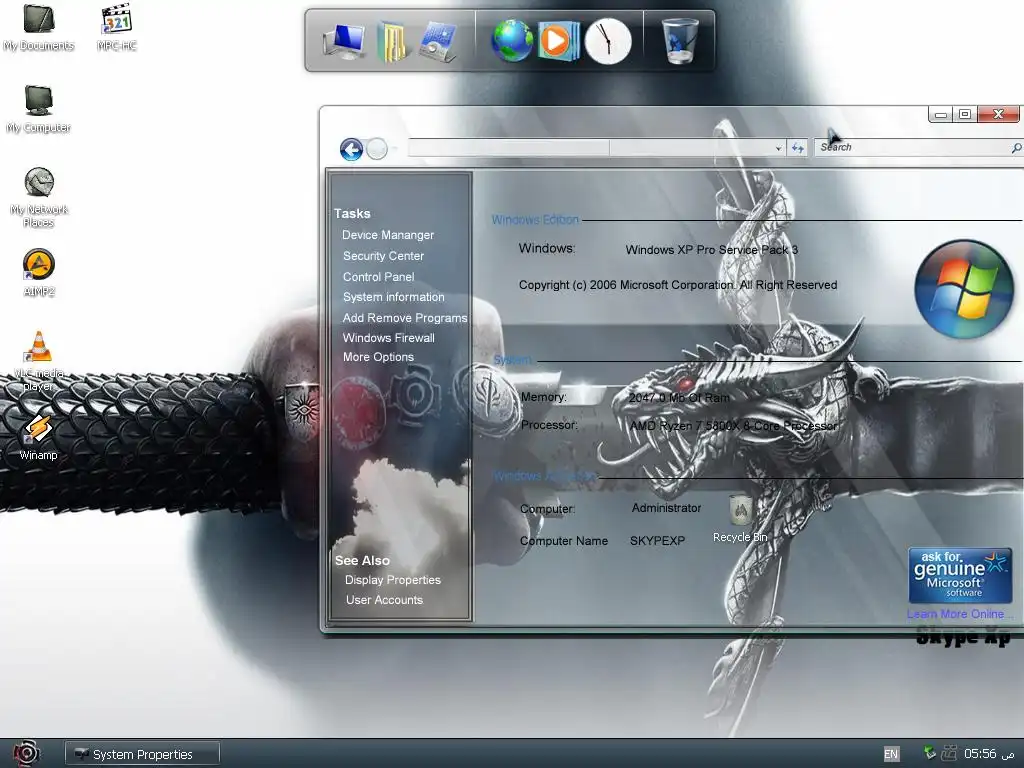This screenshot has height=768, width=1024.
Task: Open Windows Firewall link
Action: [x=389, y=338]
